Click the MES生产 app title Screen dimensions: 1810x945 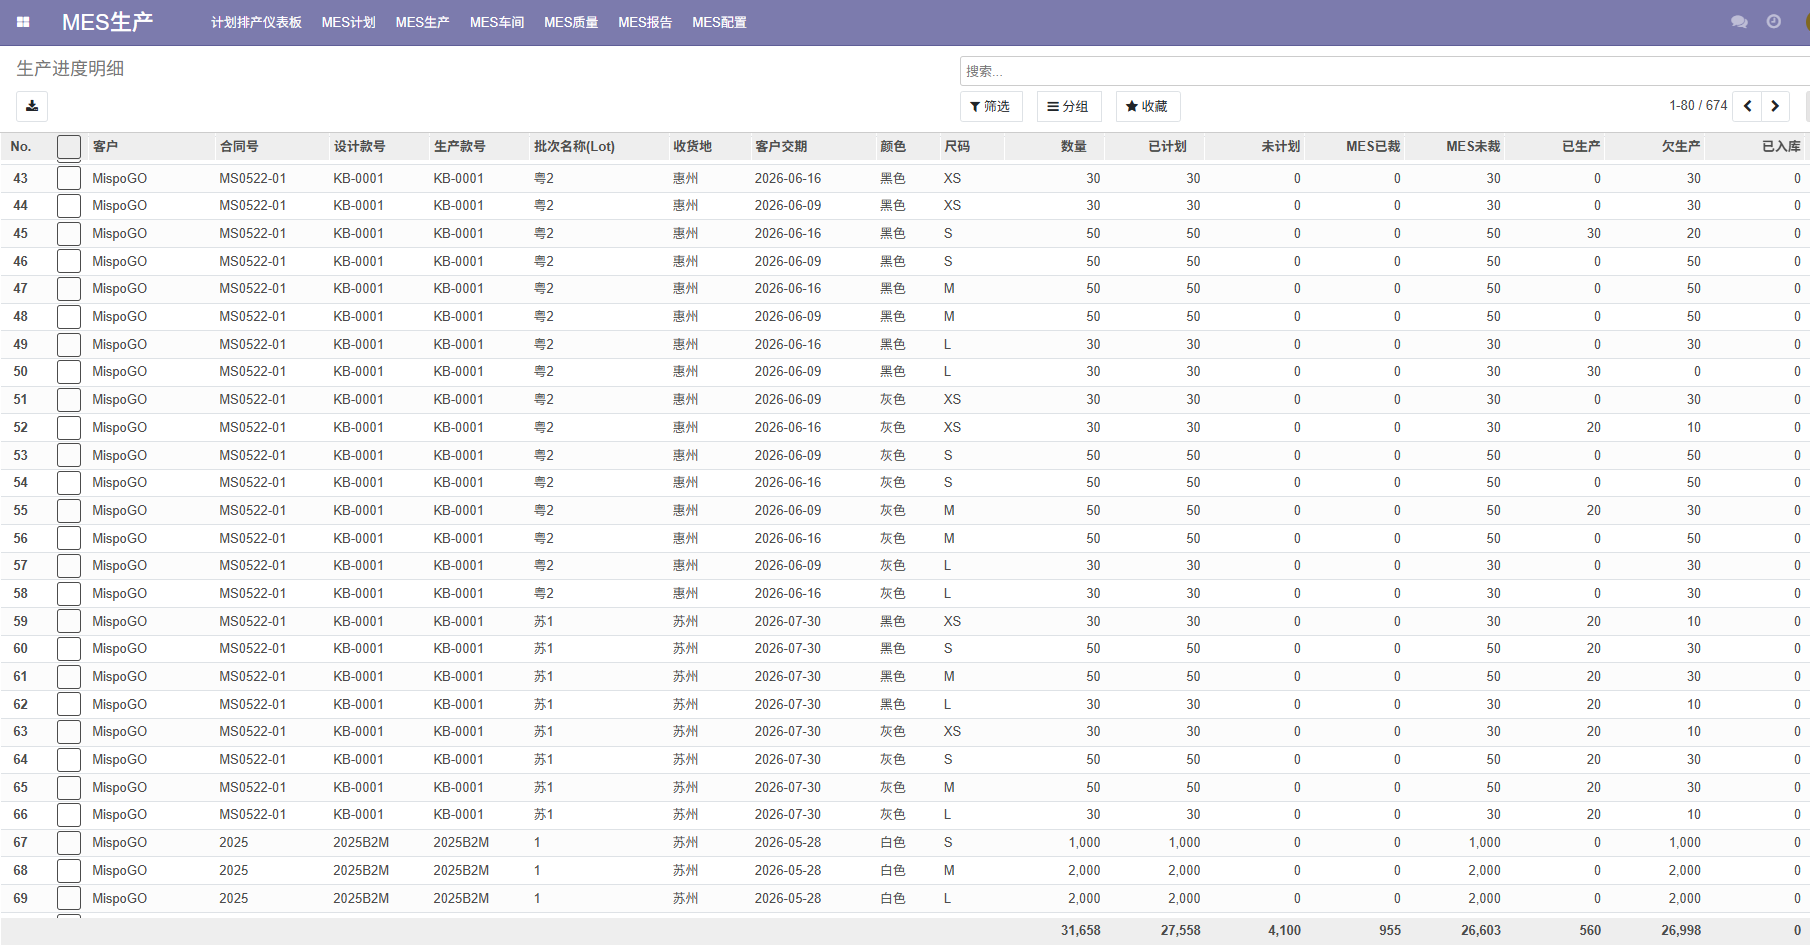[x=107, y=22]
